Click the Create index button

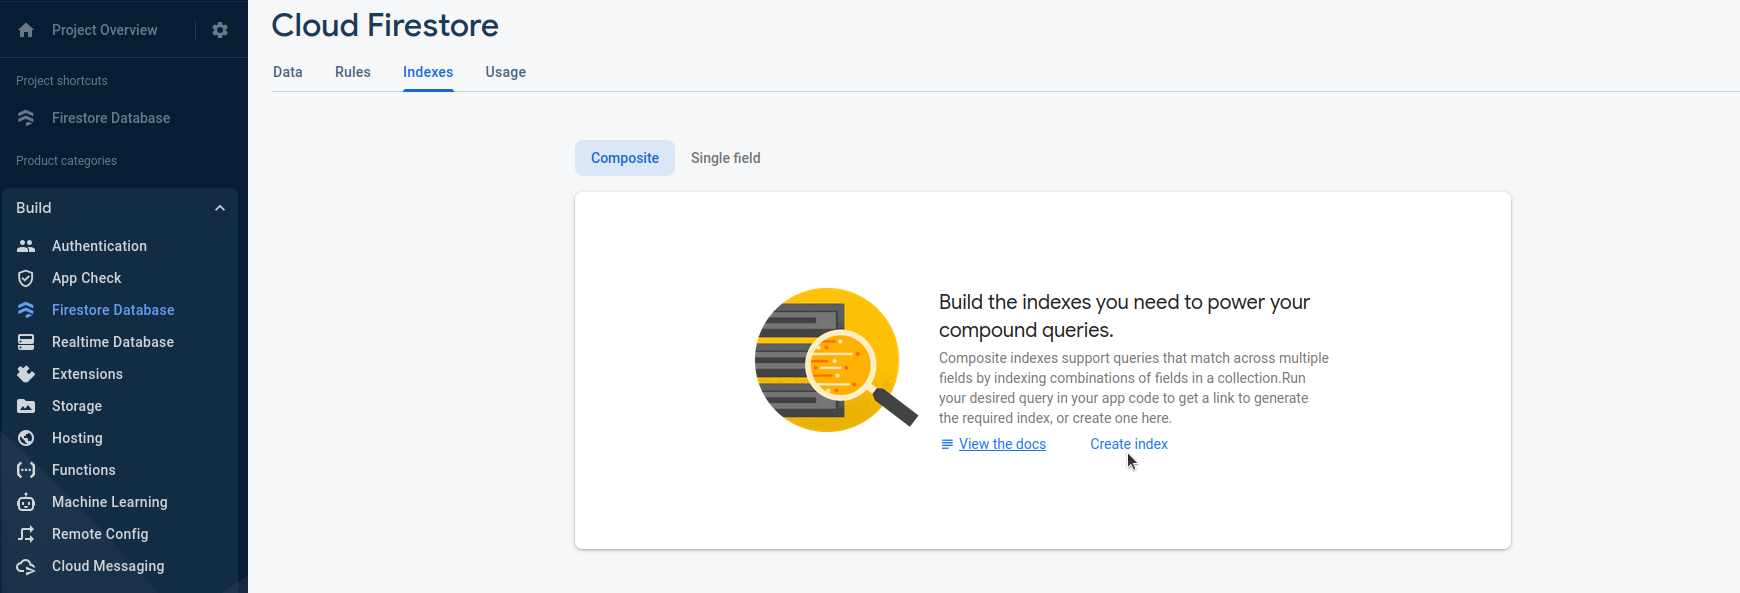(1129, 444)
